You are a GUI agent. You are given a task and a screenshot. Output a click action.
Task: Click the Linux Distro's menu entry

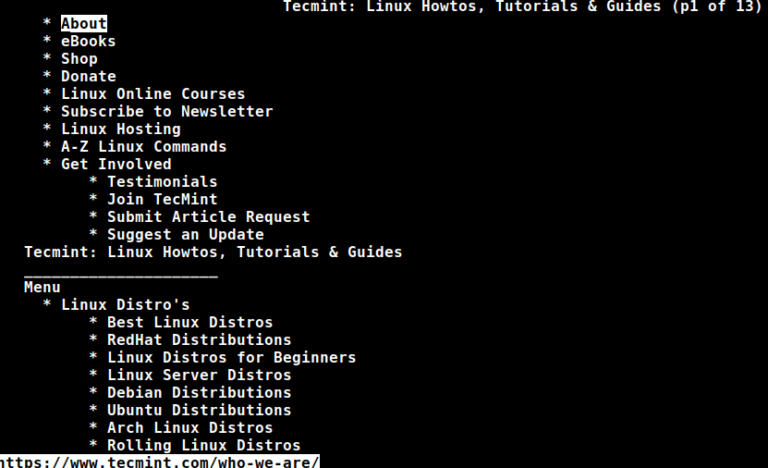click(x=125, y=305)
